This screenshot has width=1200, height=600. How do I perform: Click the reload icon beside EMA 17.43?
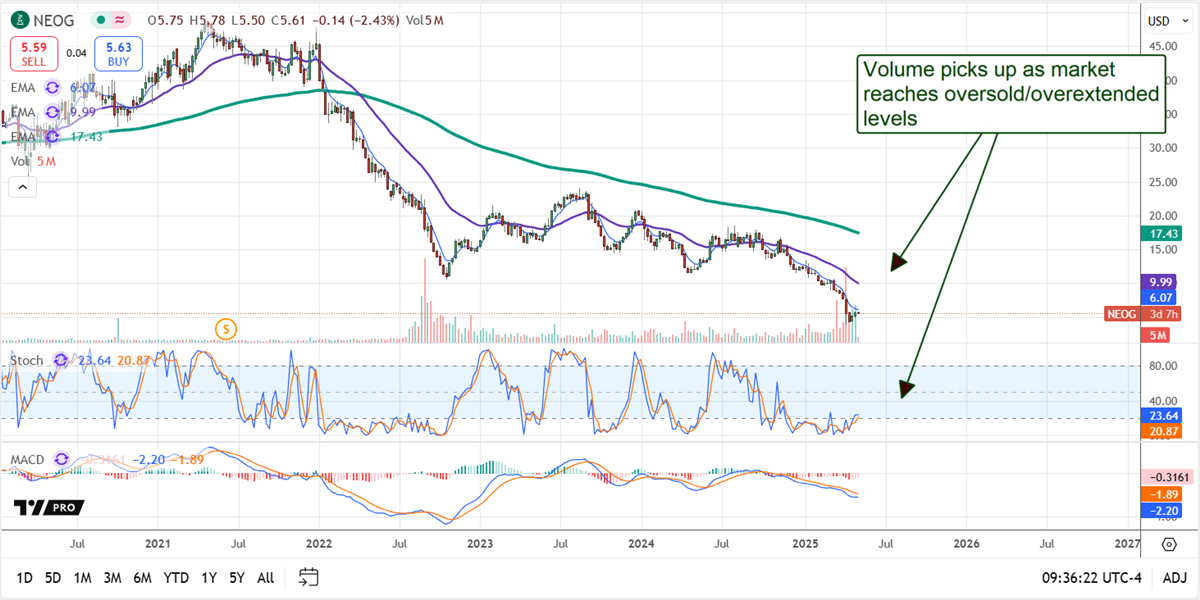point(53,135)
